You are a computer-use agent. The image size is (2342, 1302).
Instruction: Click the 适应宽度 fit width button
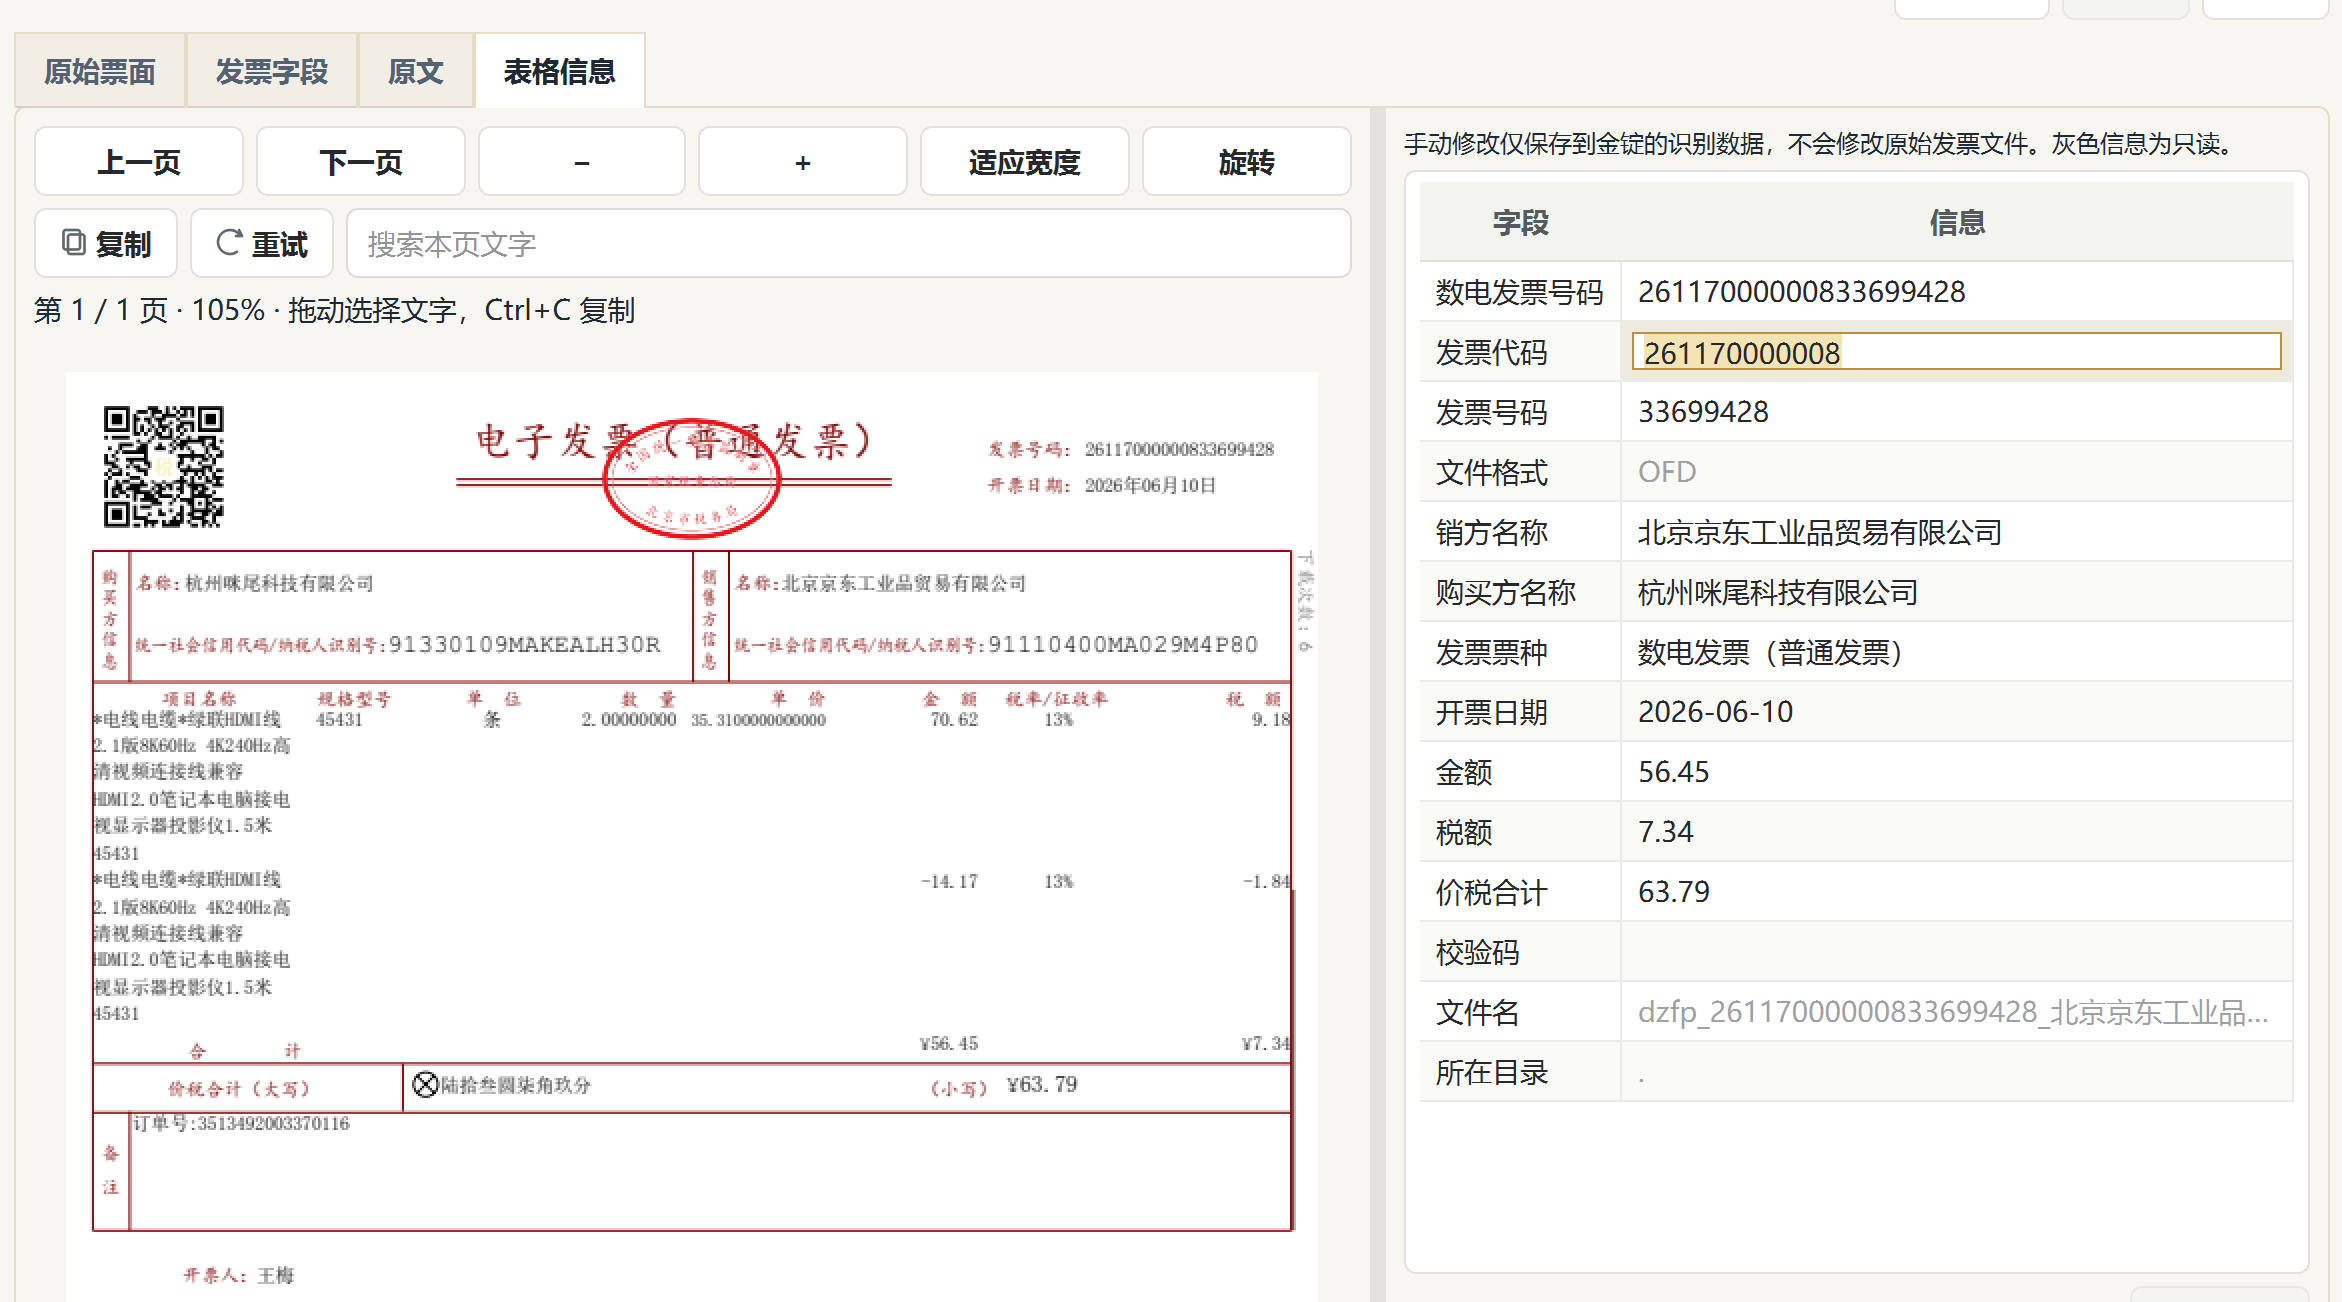tap(1025, 161)
